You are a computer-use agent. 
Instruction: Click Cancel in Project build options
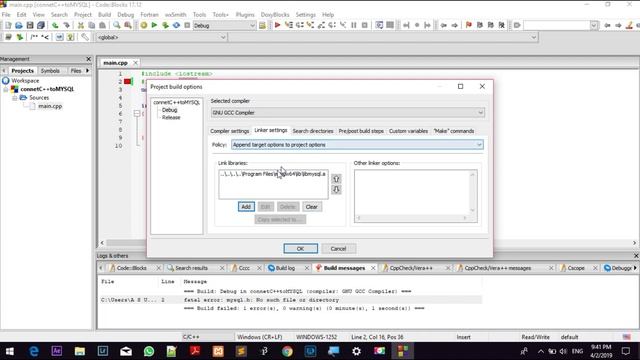[338, 249]
